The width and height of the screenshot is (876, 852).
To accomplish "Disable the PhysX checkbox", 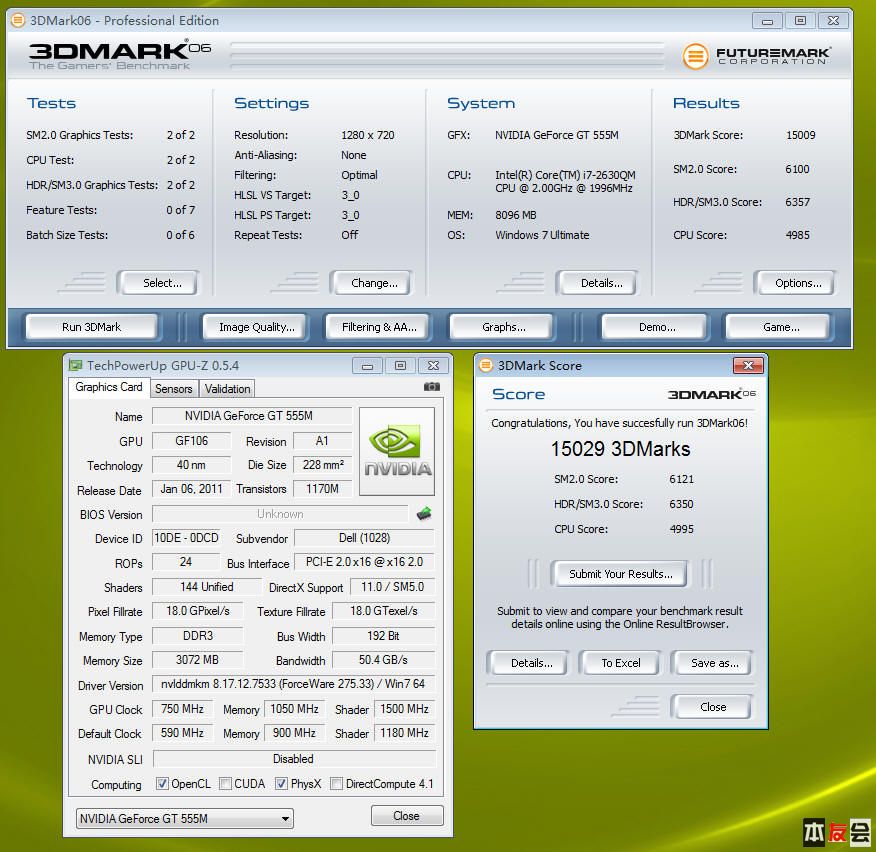I will 281,784.
